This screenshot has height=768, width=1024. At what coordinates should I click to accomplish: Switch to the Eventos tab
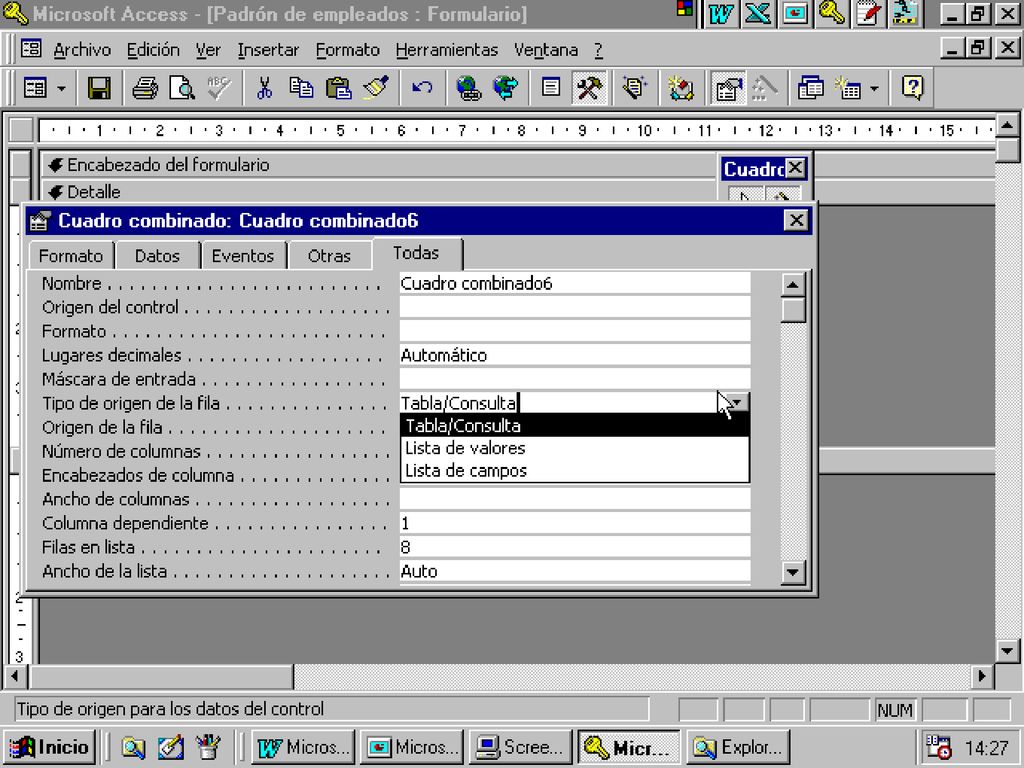(x=243, y=255)
